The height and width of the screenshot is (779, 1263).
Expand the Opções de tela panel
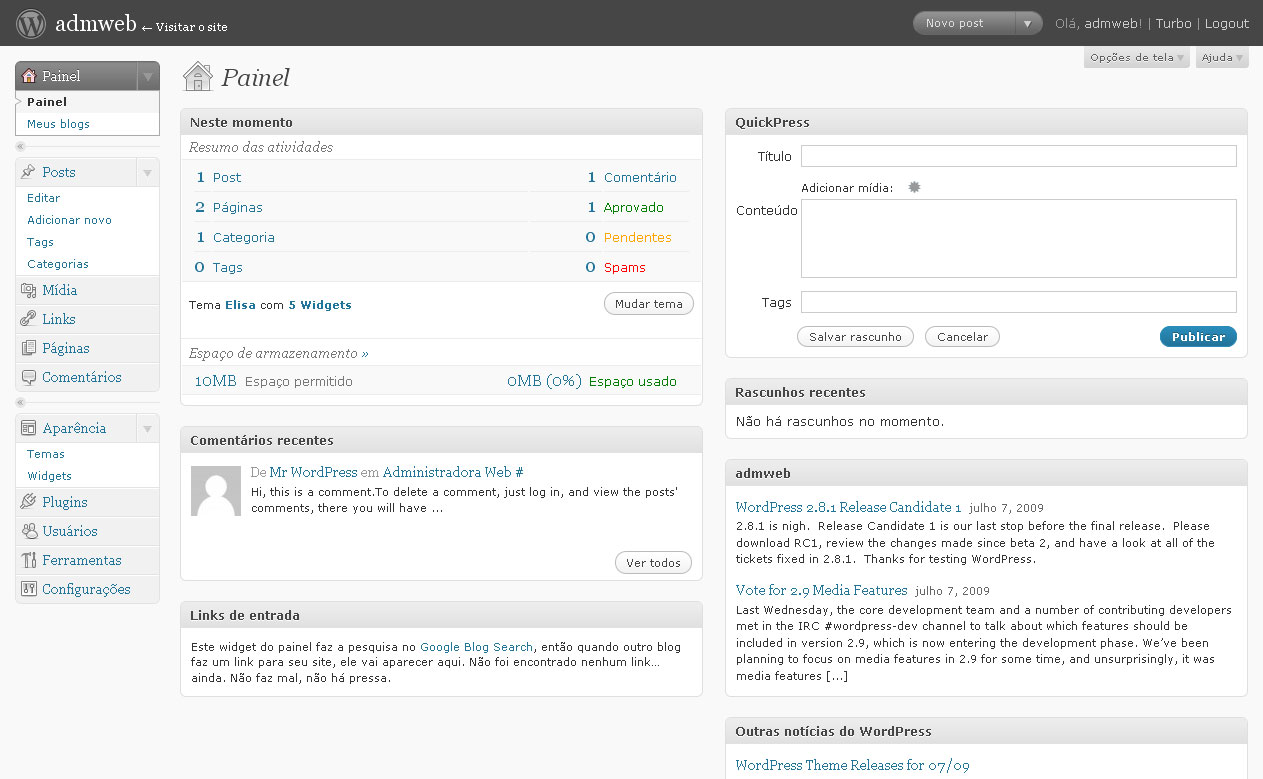[x=1137, y=58]
